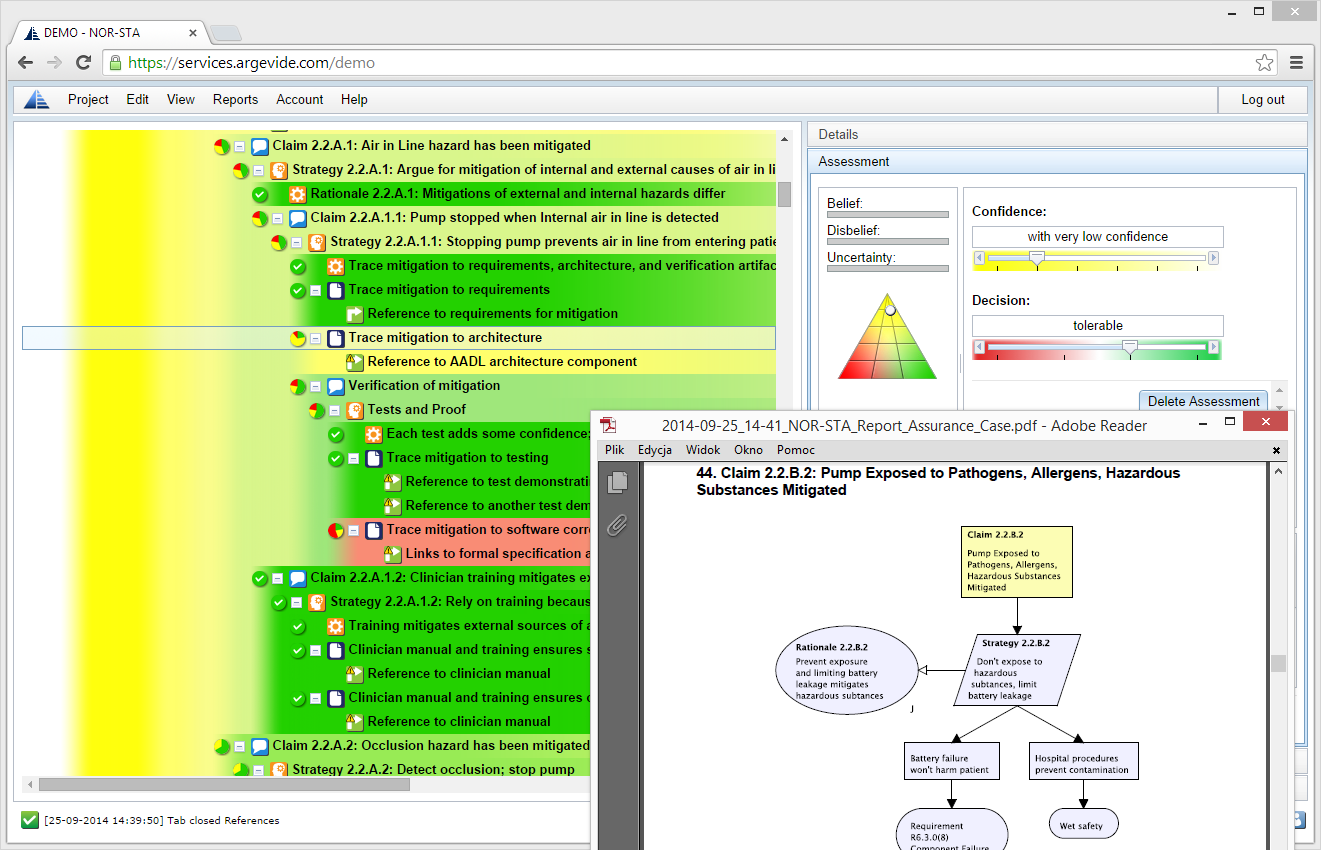Screen dimensions: 1321x850
Task: Collapse Strategy 2.2.A.1.1 node
Action: tap(297, 242)
